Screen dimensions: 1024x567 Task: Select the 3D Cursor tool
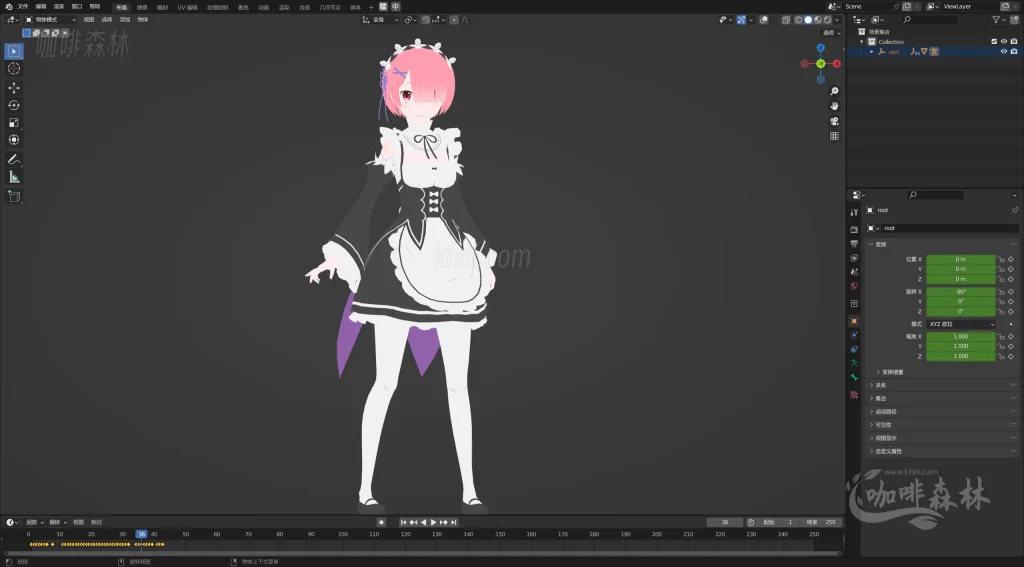pyautogui.click(x=14, y=69)
